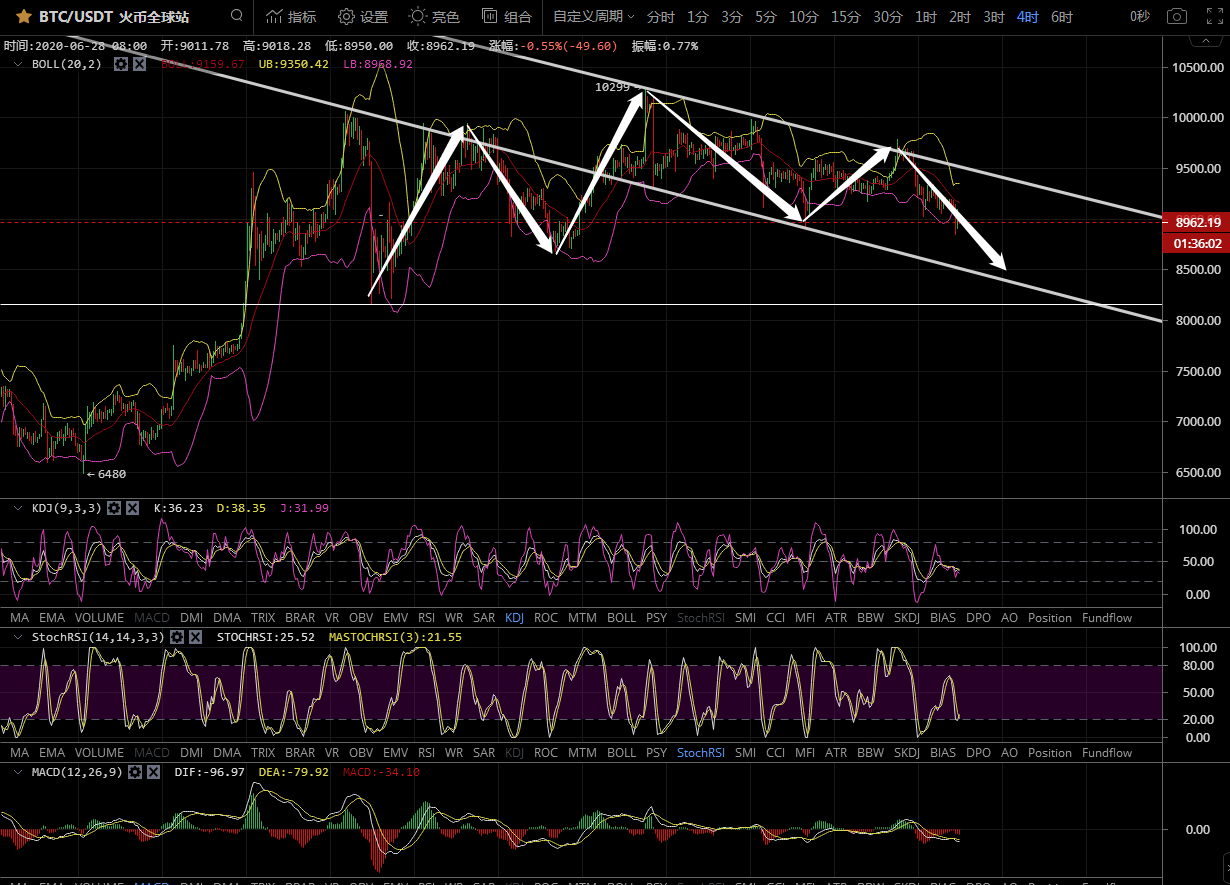Close the MACD(12,26,9) indicator panel
Image resolution: width=1230 pixels, height=885 pixels.
(153, 772)
